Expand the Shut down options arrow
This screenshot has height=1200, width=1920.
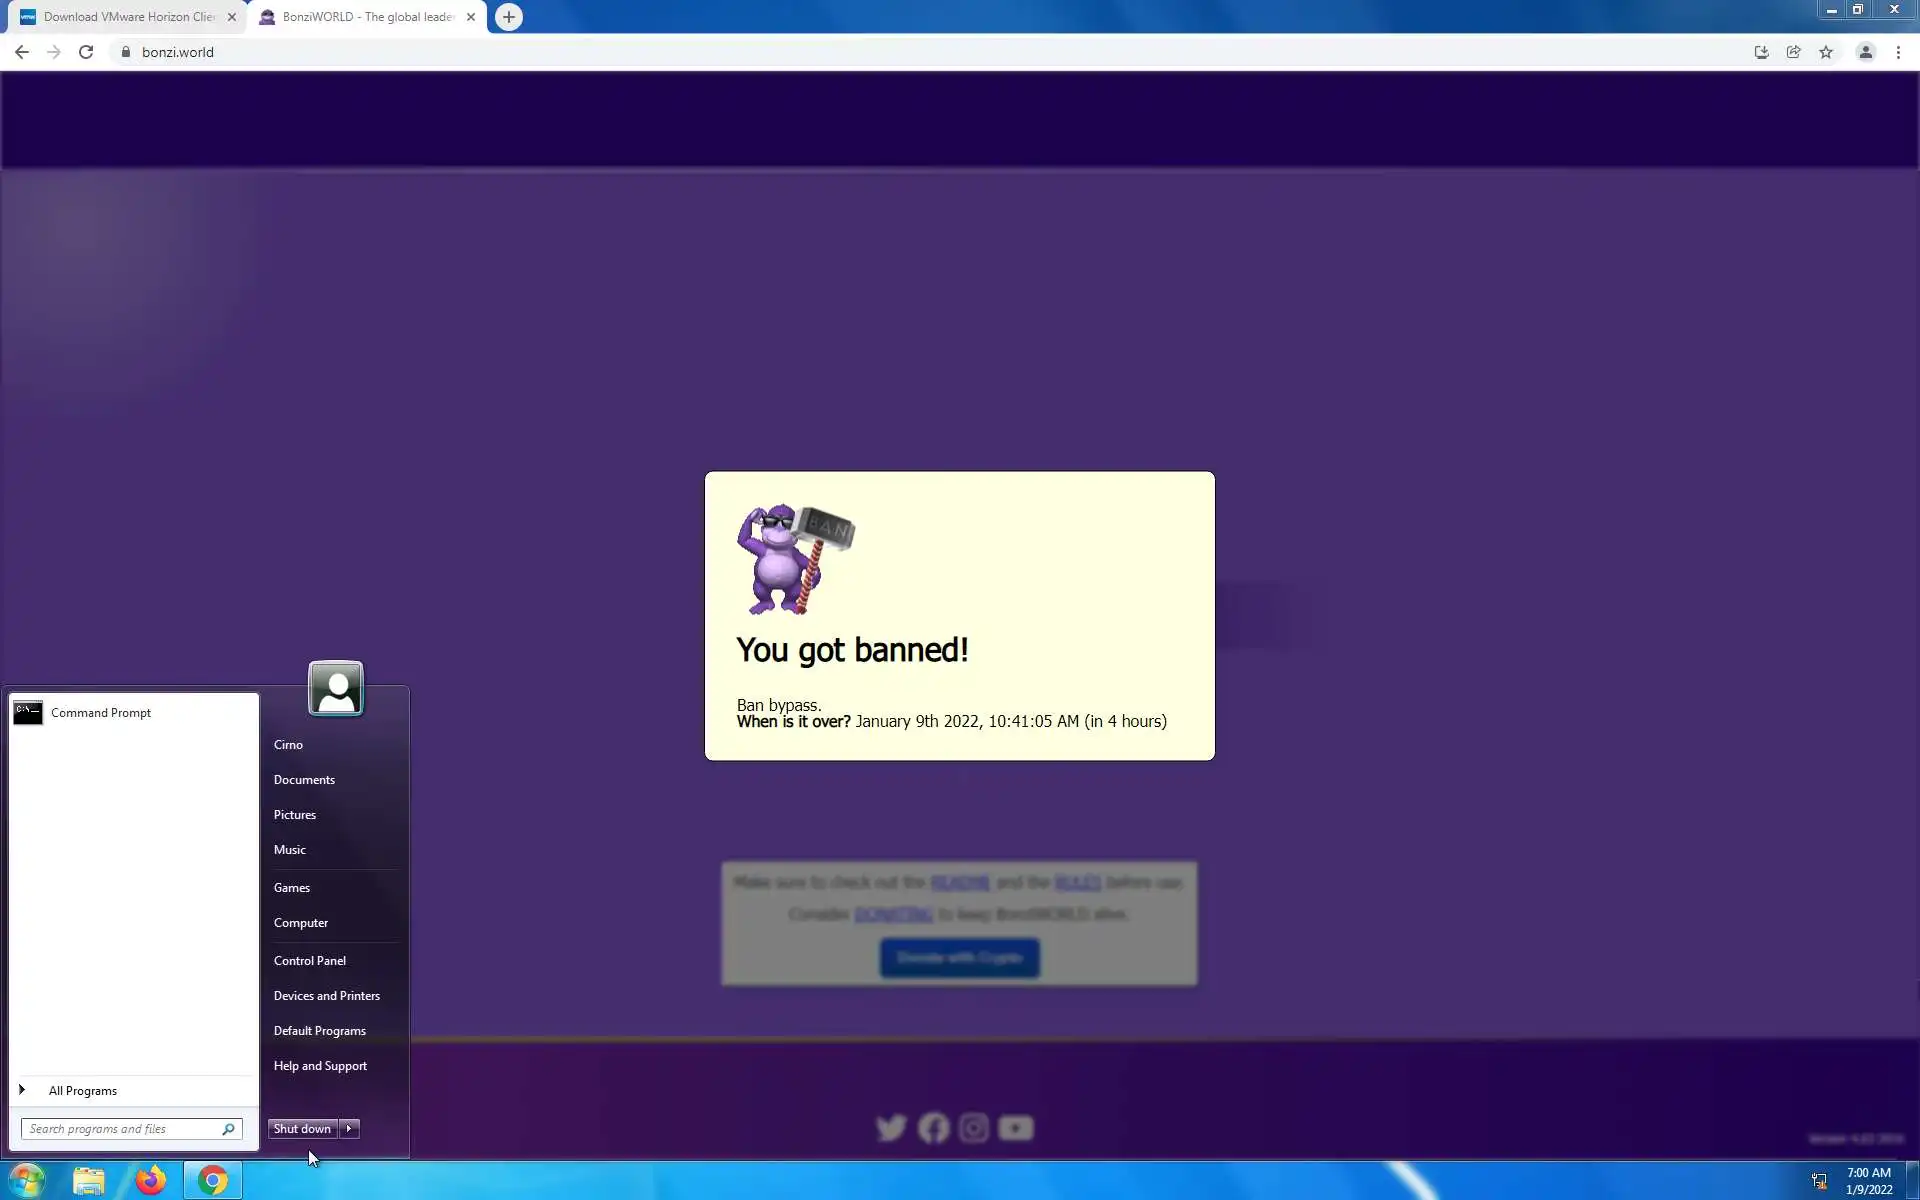[x=349, y=1128]
